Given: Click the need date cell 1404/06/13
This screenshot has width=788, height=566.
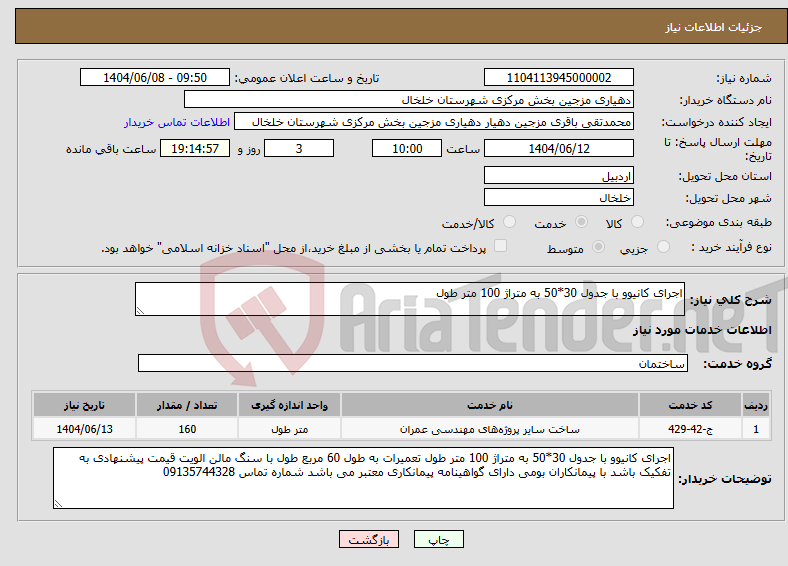Looking at the screenshot, I should tap(84, 429).
